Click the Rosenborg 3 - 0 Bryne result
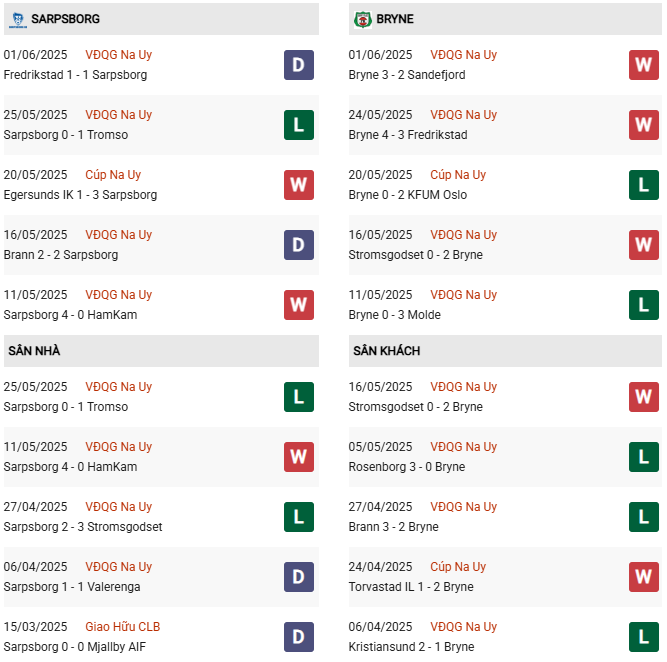Screen dimensions: 667x662 [407, 467]
